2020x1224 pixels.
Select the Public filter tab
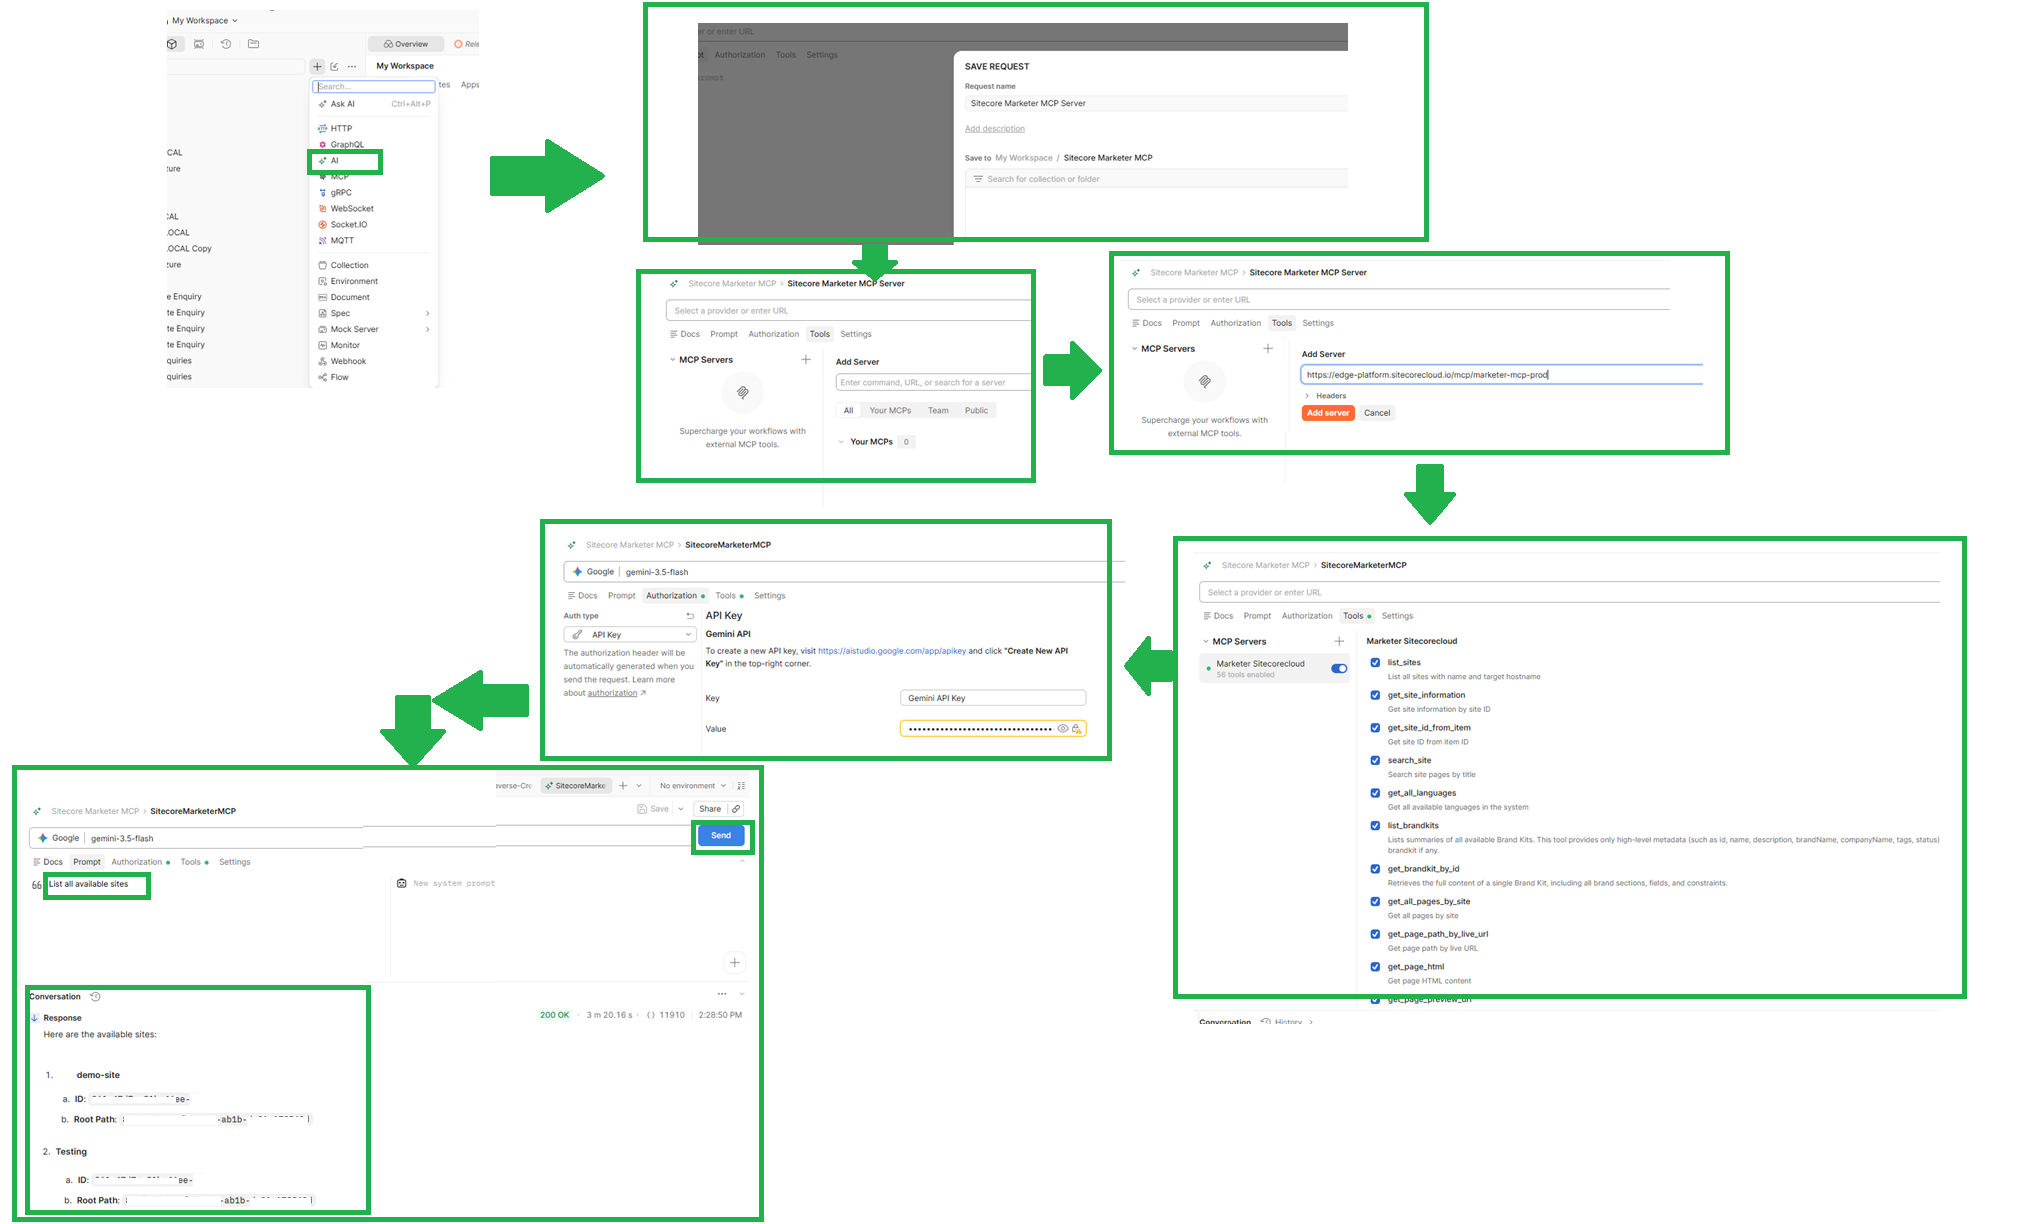tap(976, 411)
